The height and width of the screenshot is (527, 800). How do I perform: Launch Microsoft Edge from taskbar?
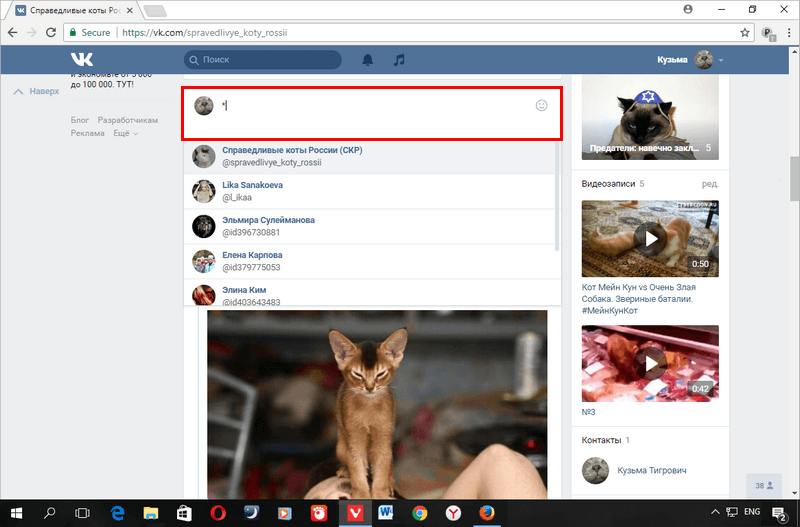[x=117, y=513]
